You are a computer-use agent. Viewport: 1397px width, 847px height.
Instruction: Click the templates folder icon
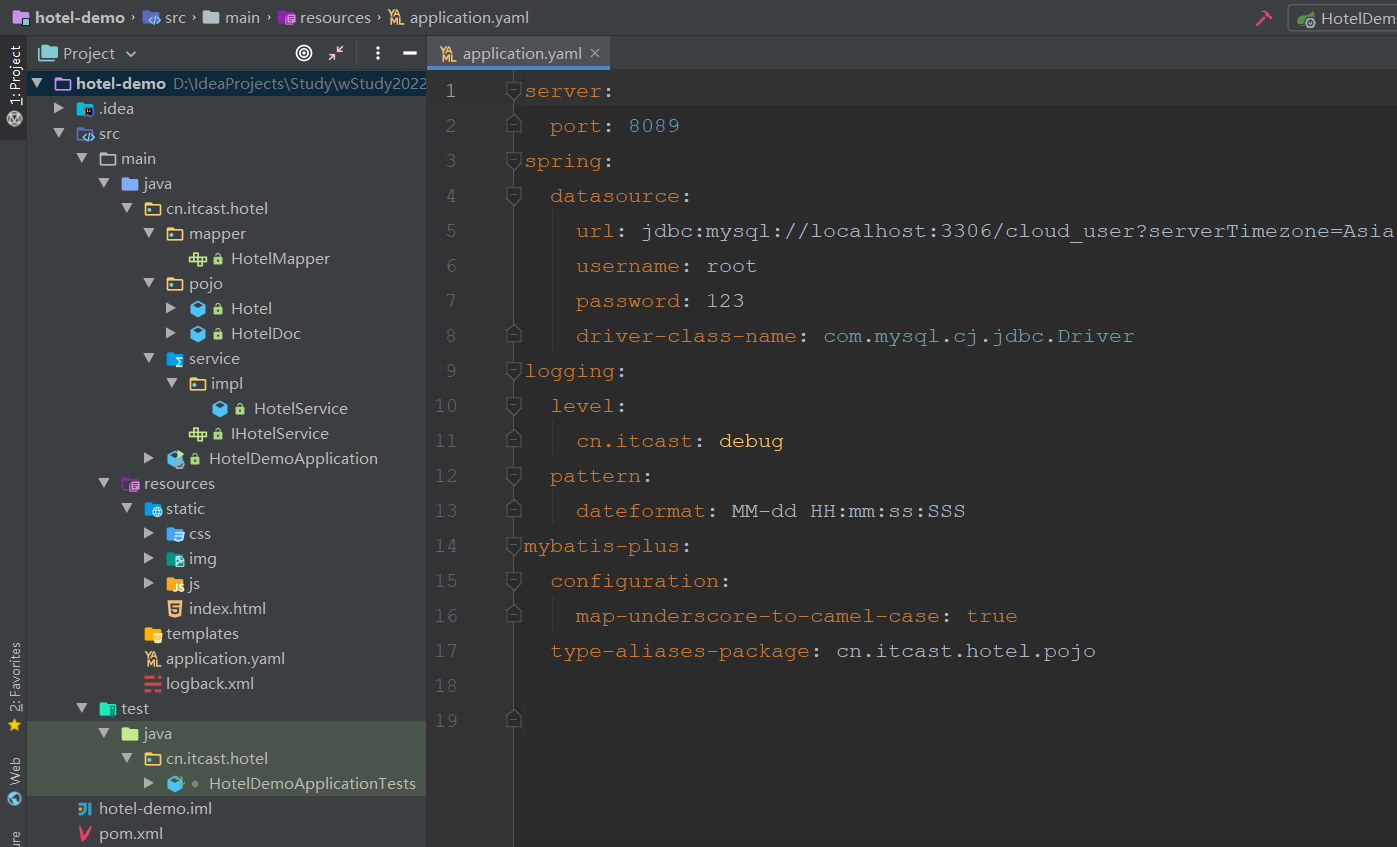[x=153, y=633]
